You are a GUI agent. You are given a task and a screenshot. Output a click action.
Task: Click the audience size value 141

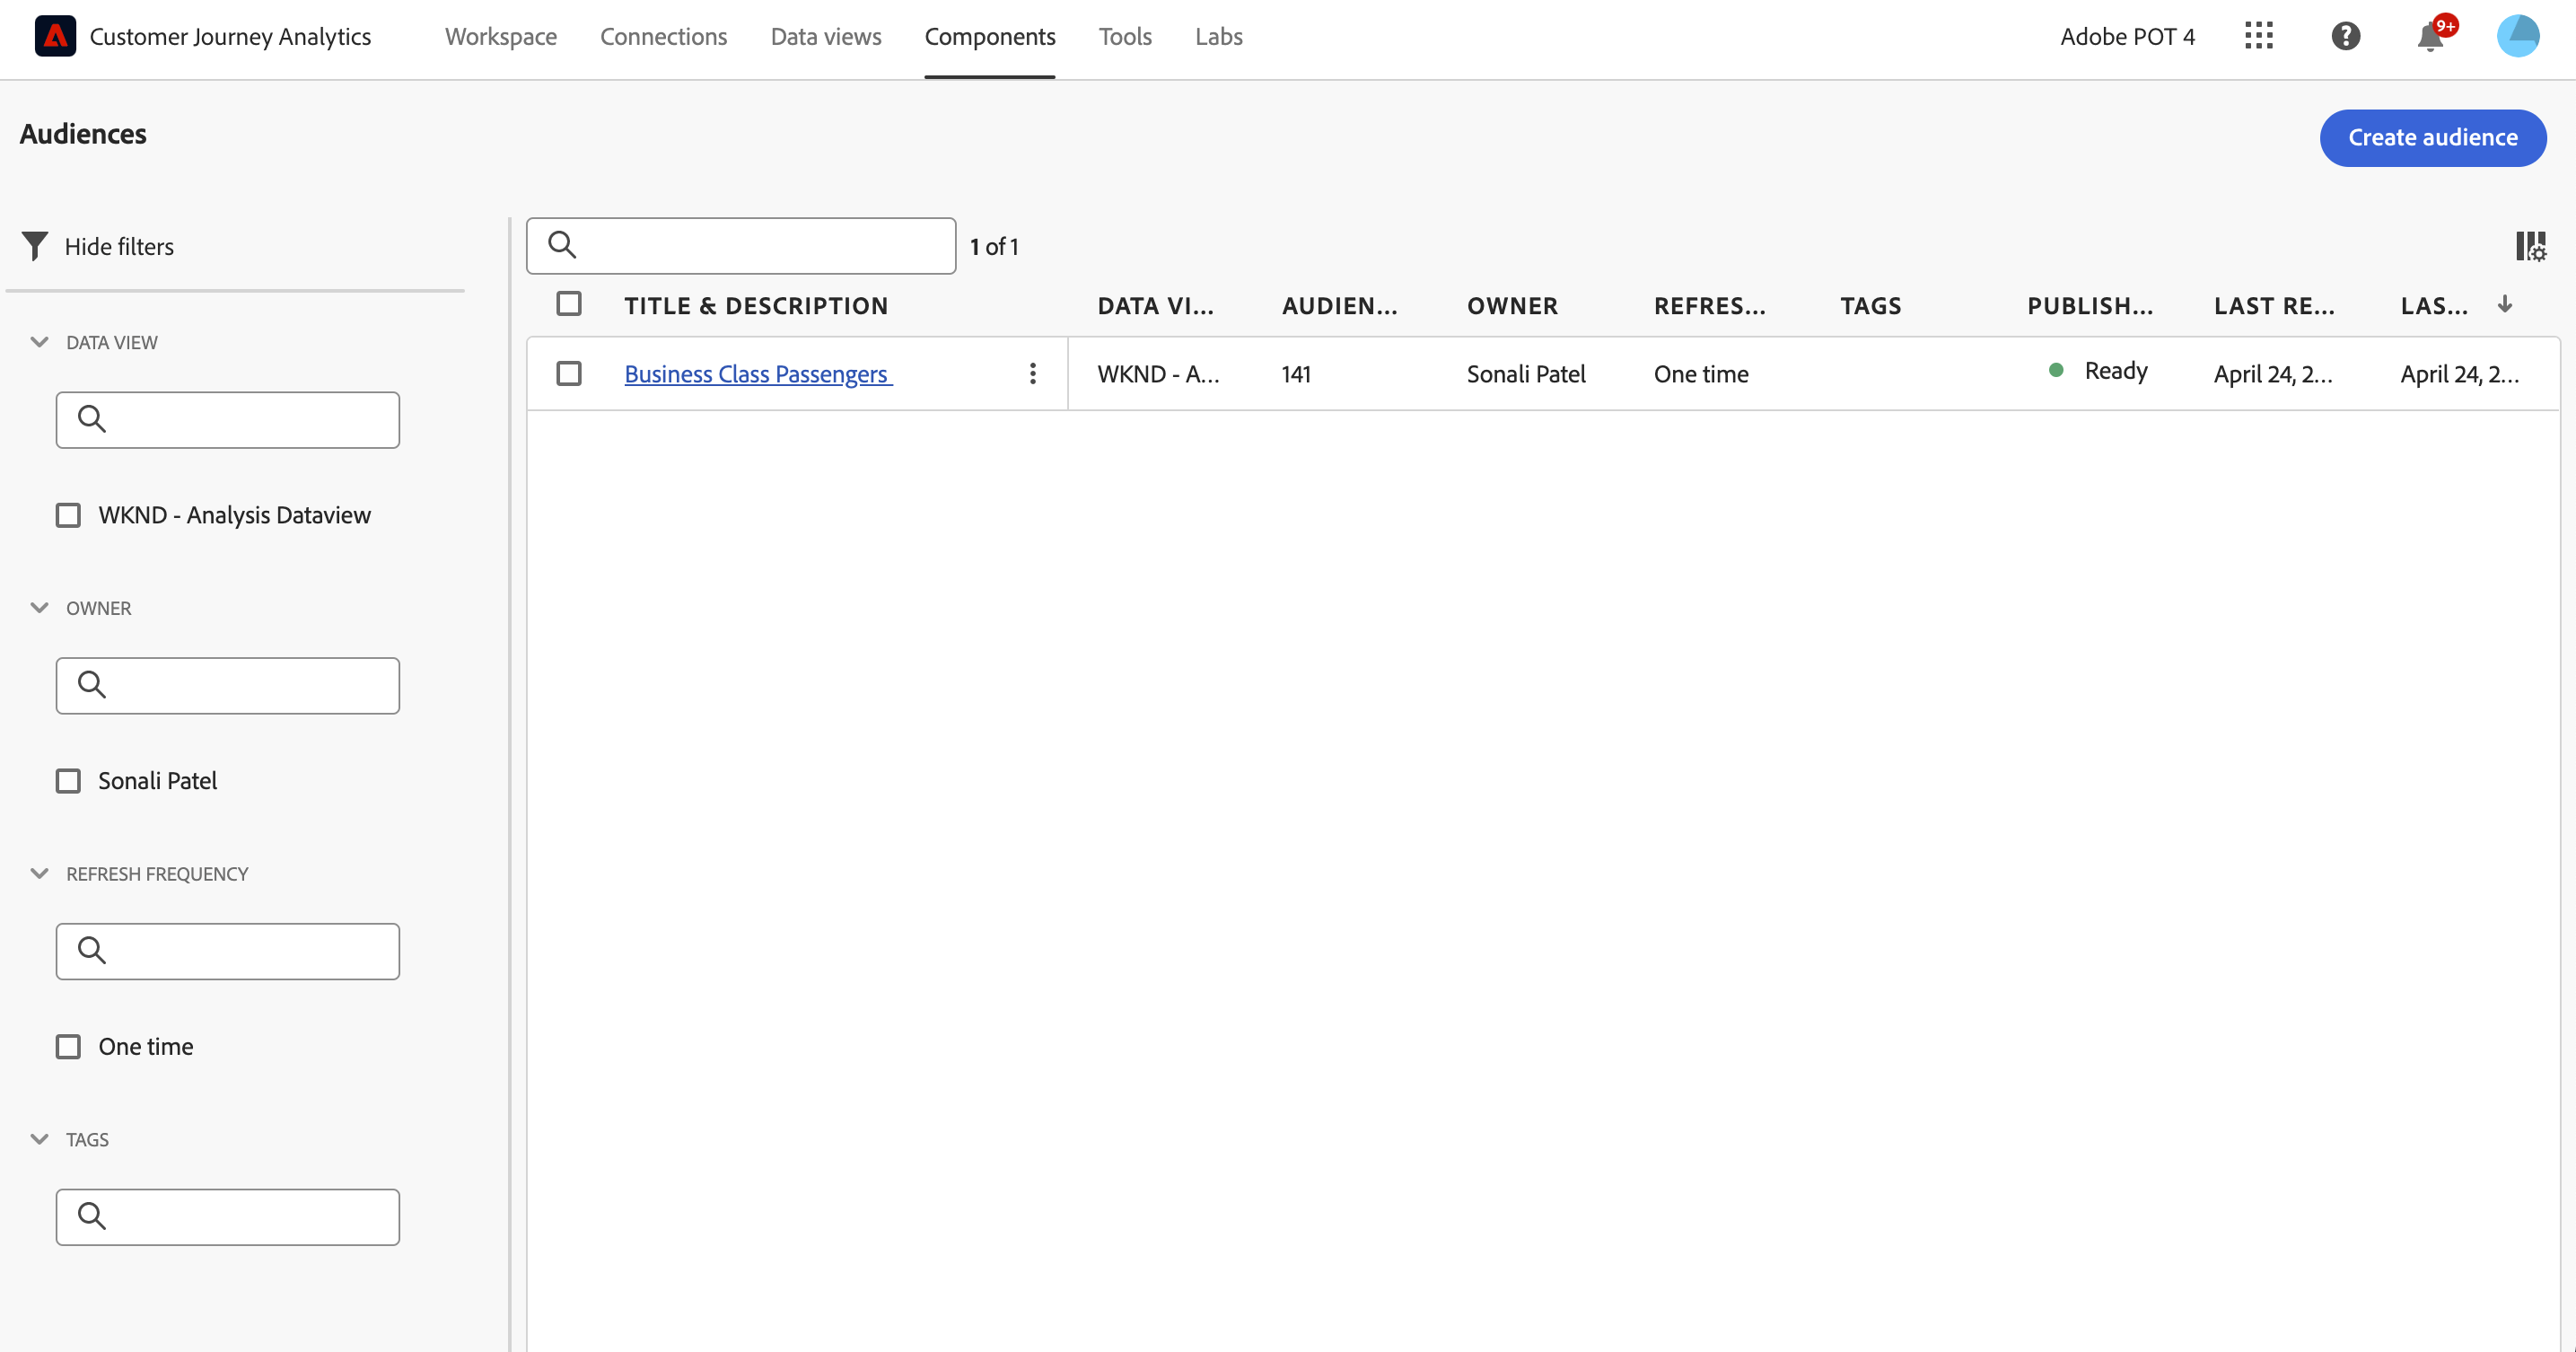coord(1296,374)
